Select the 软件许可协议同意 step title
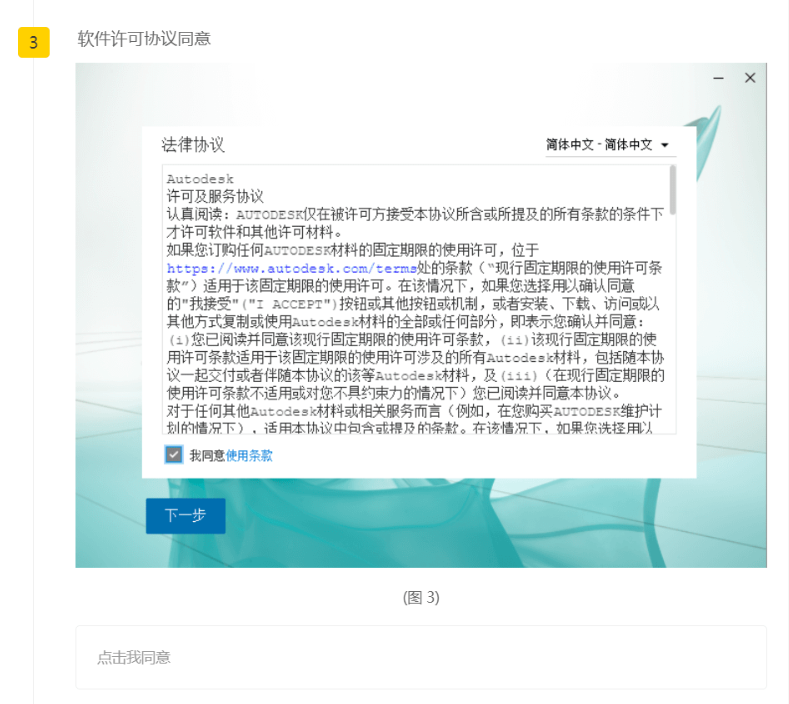Viewport: 789px width, 704px height. [x=144, y=39]
